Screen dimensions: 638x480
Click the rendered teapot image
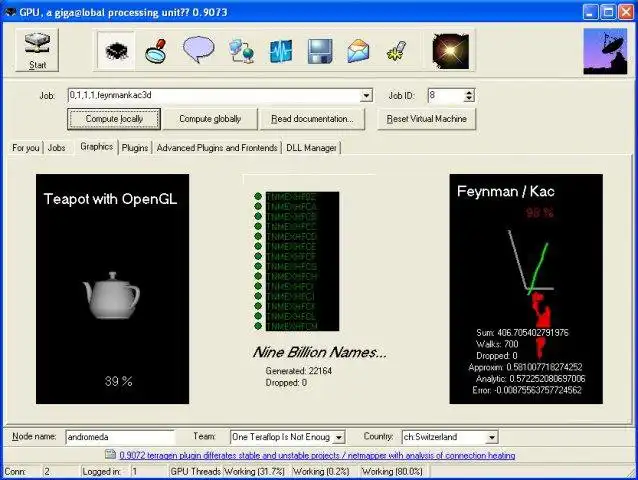111,295
